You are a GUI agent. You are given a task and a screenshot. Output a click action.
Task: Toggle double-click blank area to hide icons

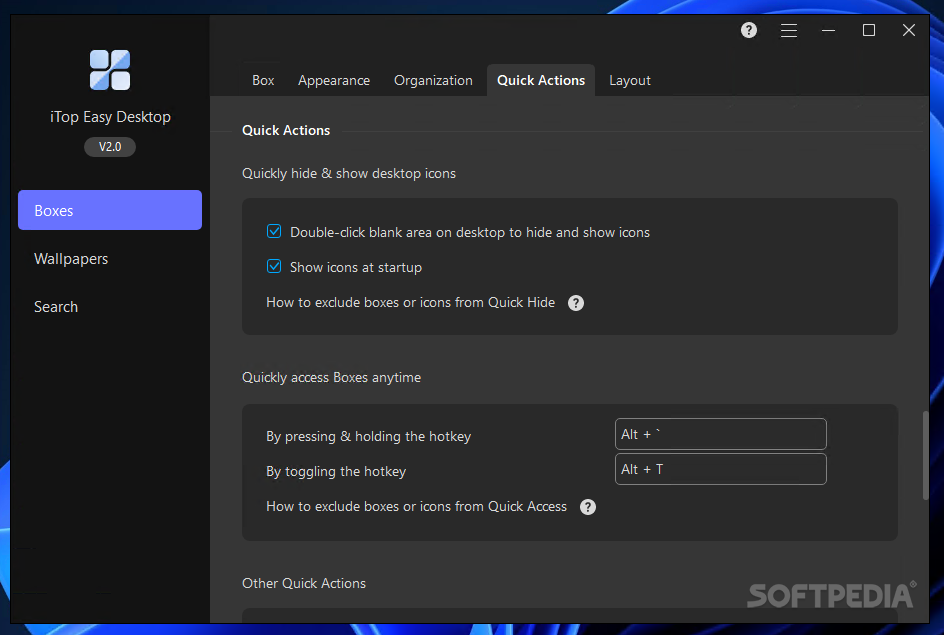pyautogui.click(x=274, y=231)
